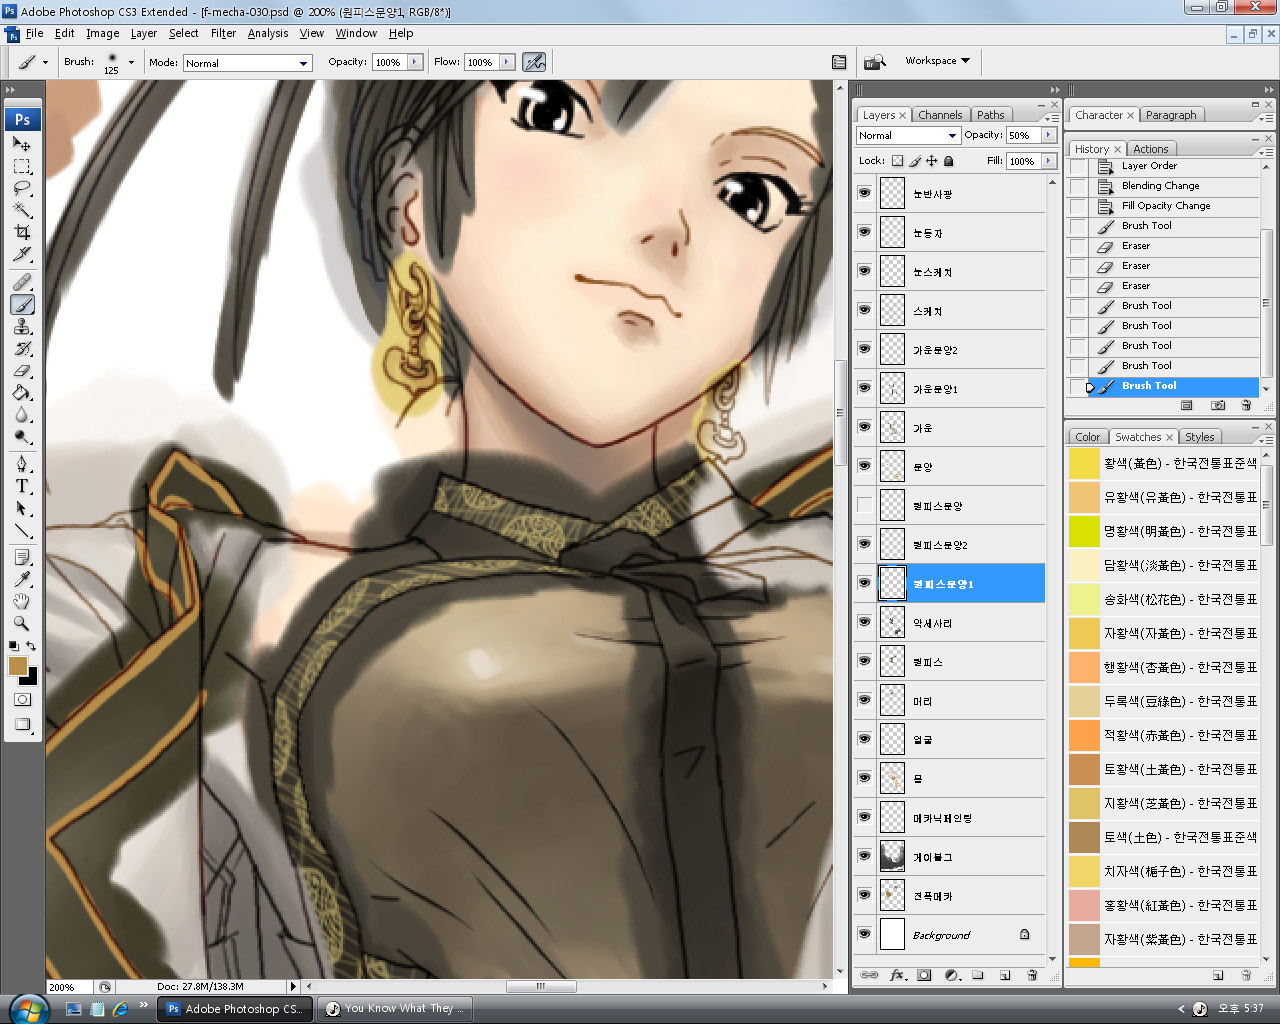Select the Magic Wand tool

[22, 210]
